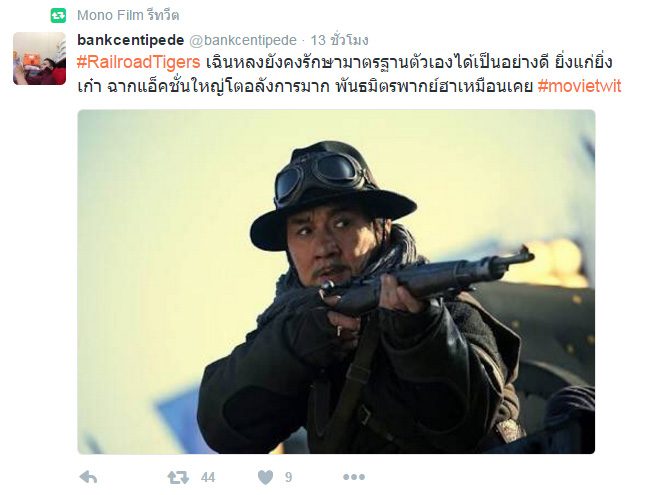
Task: Click the bankcentipede display name
Action: click(x=131, y=40)
